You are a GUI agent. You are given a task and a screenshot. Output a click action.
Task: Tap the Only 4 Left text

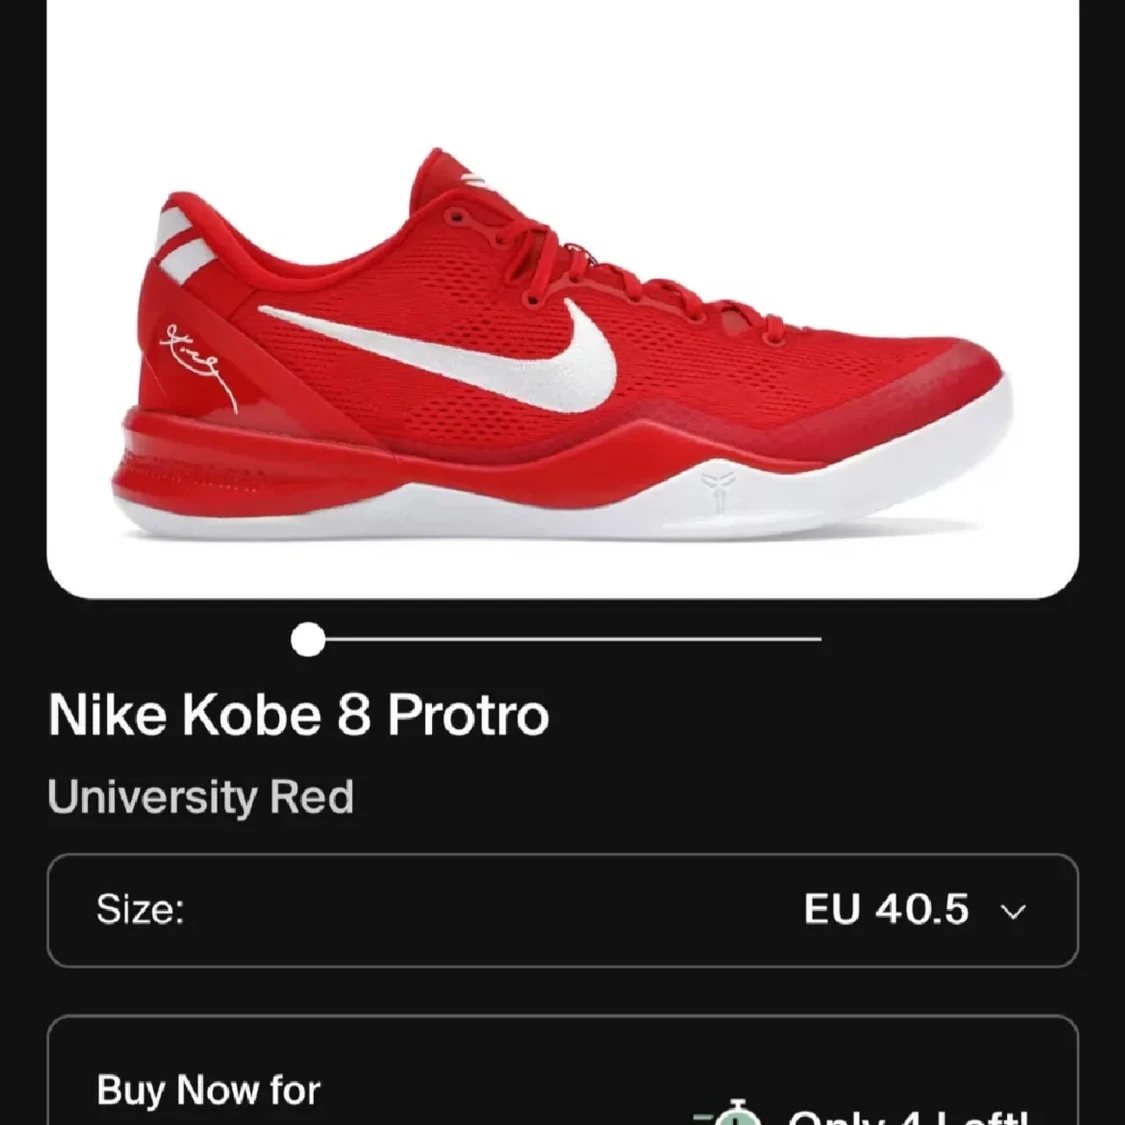click(x=910, y=1117)
